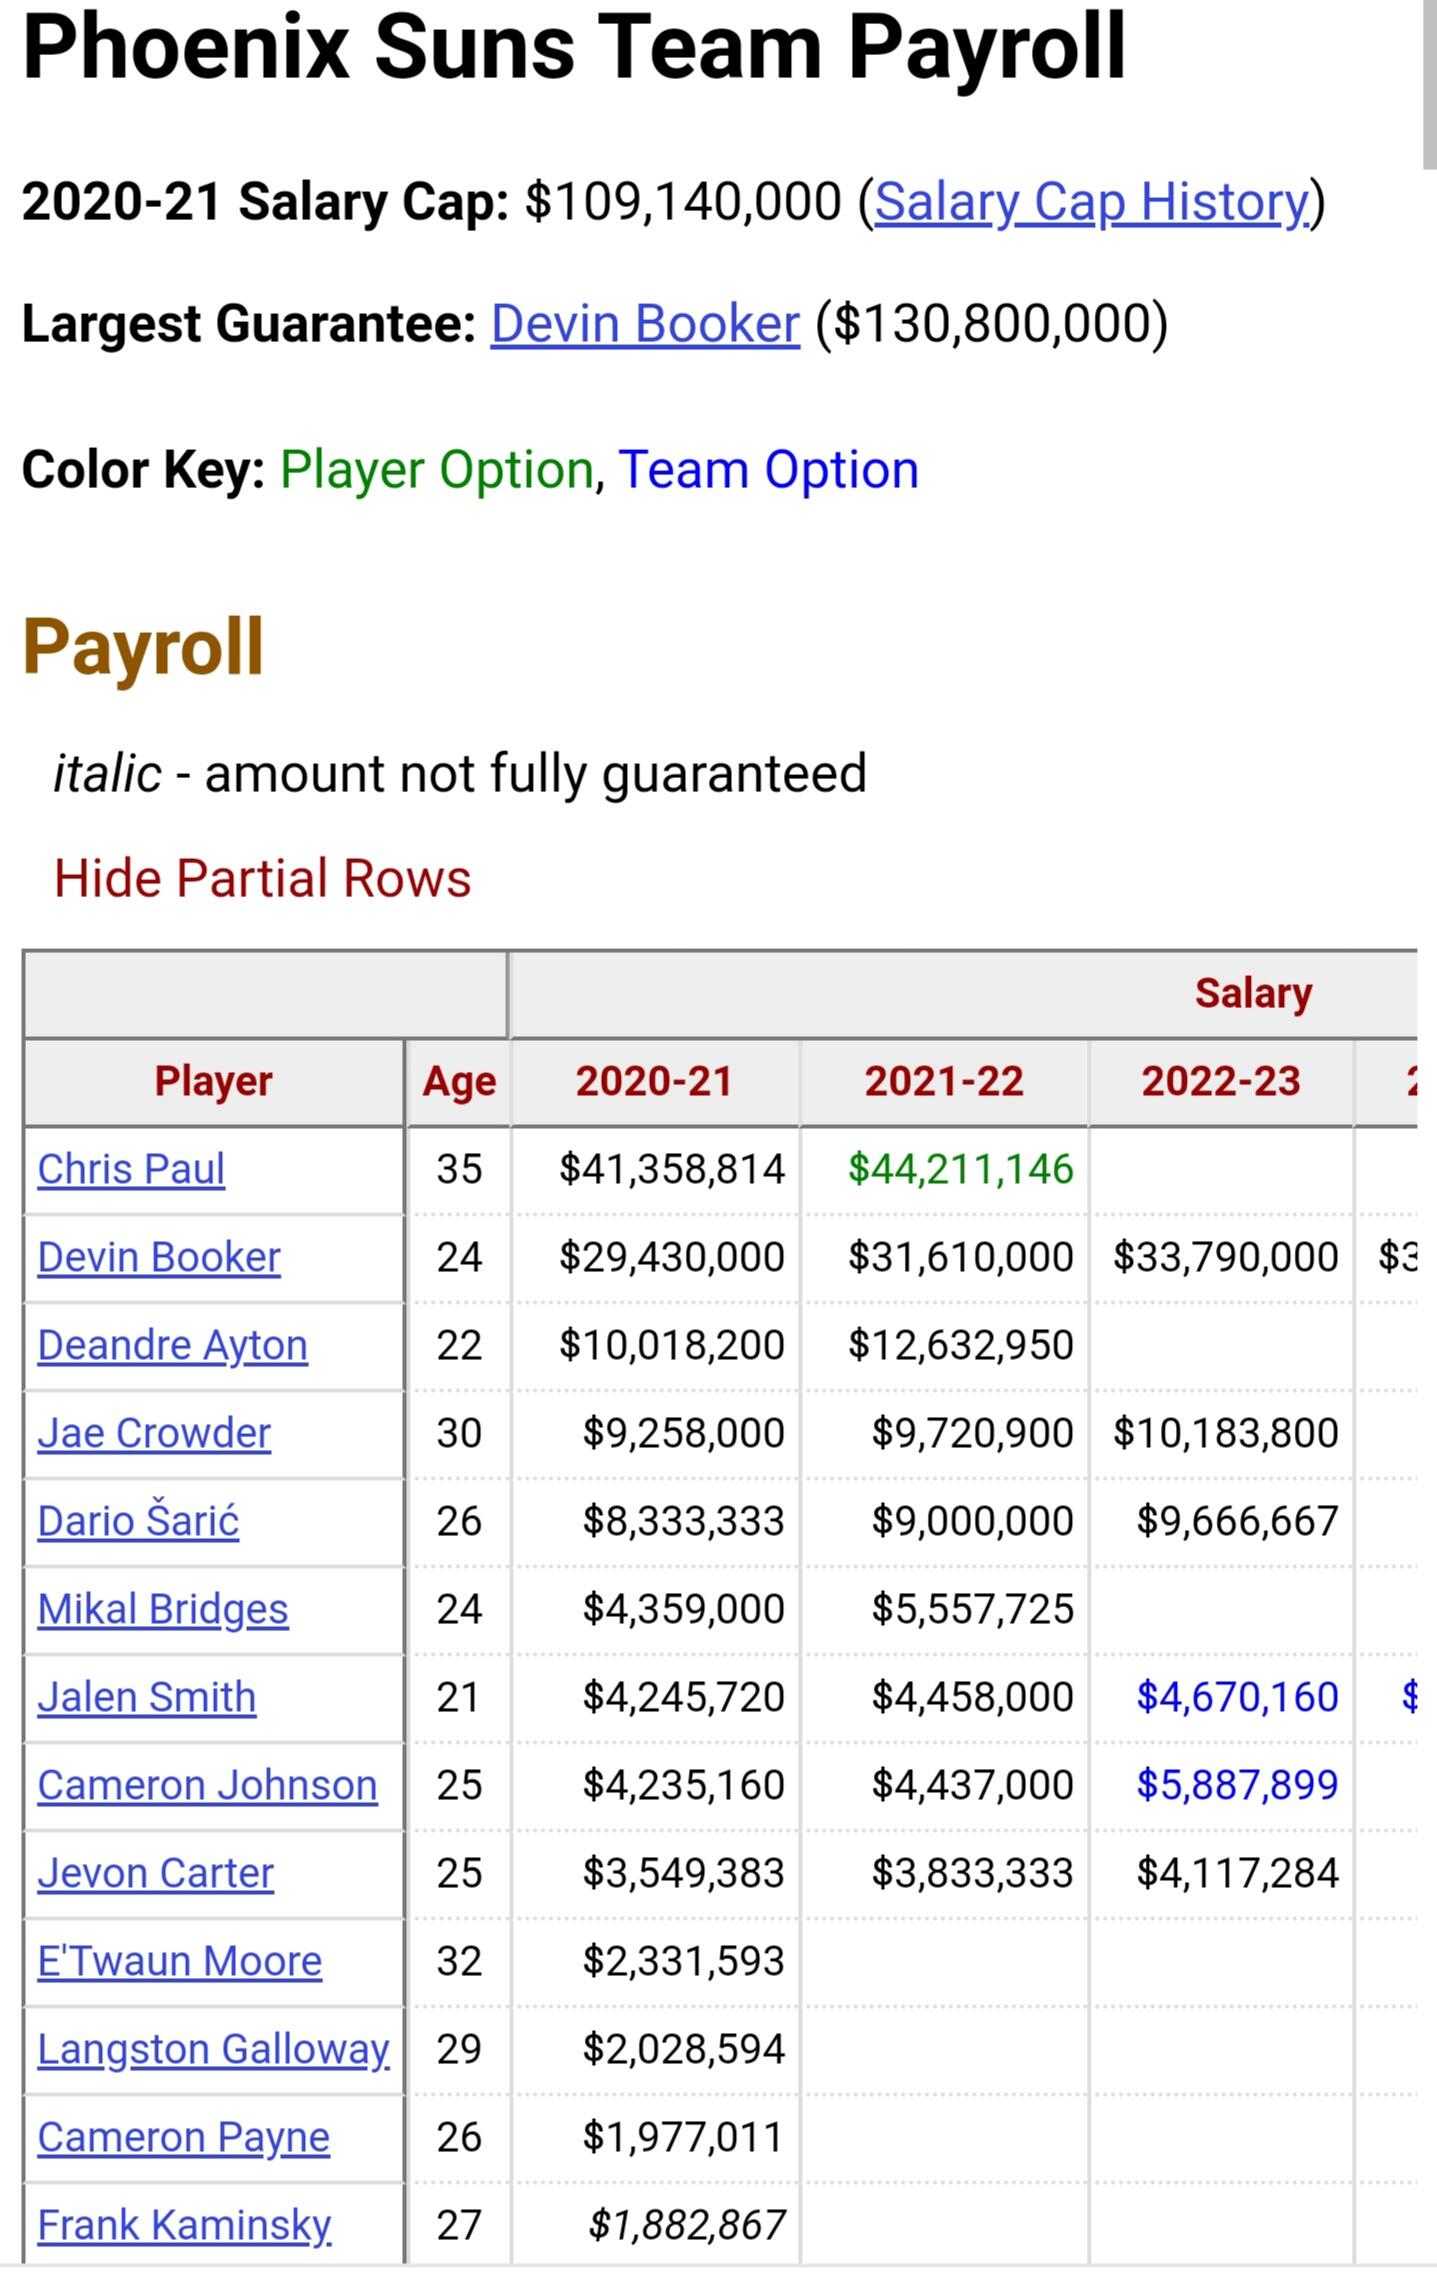Sort by 2022-23 salary column

click(x=1220, y=1082)
